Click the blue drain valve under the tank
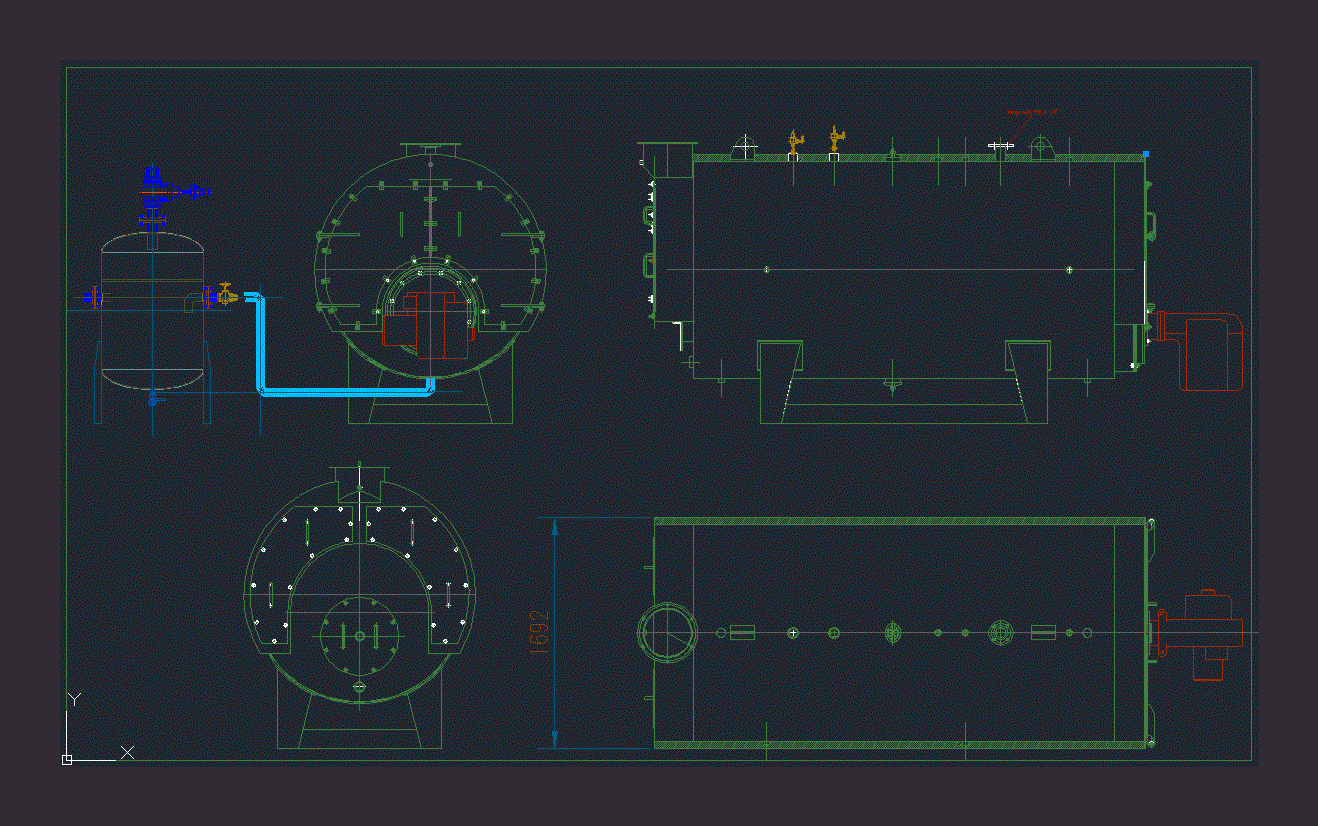 click(153, 400)
